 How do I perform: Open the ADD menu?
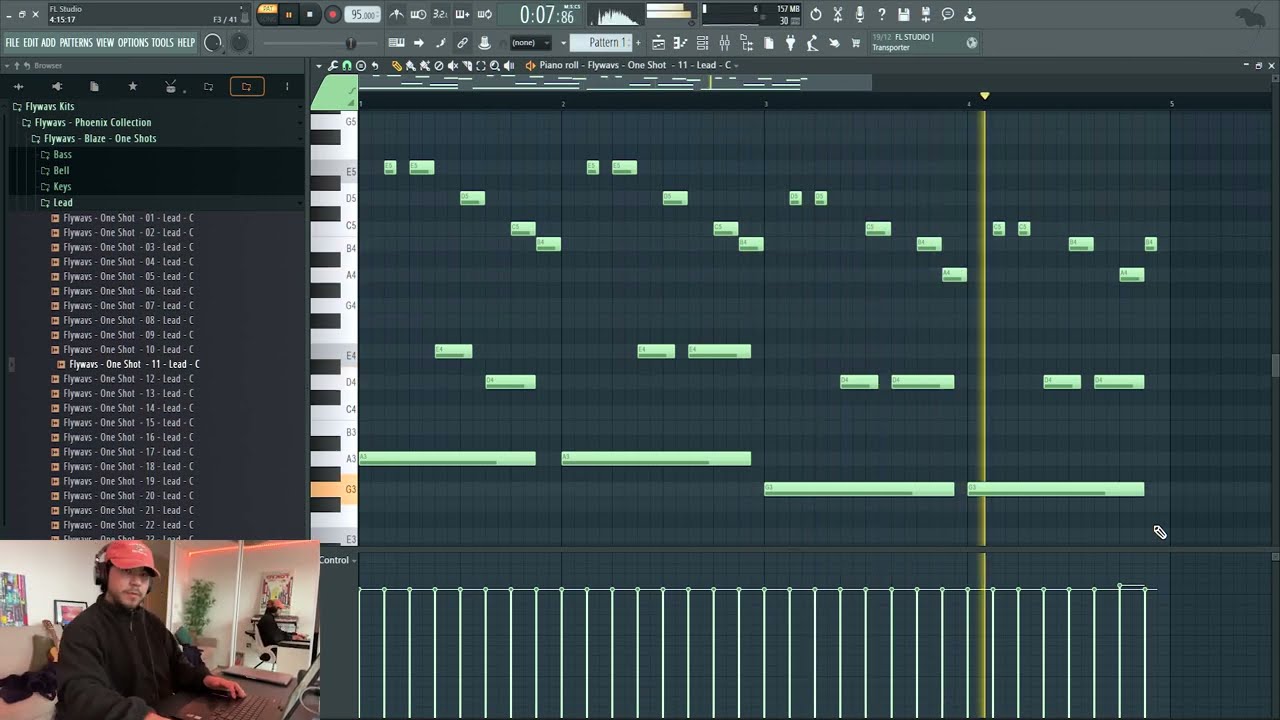pyautogui.click(x=48, y=43)
